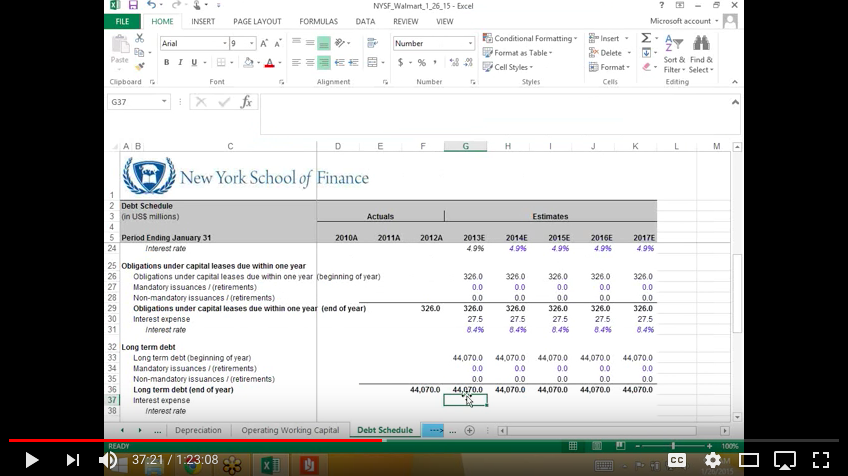Play the video
The image size is (848, 476).
[32, 460]
